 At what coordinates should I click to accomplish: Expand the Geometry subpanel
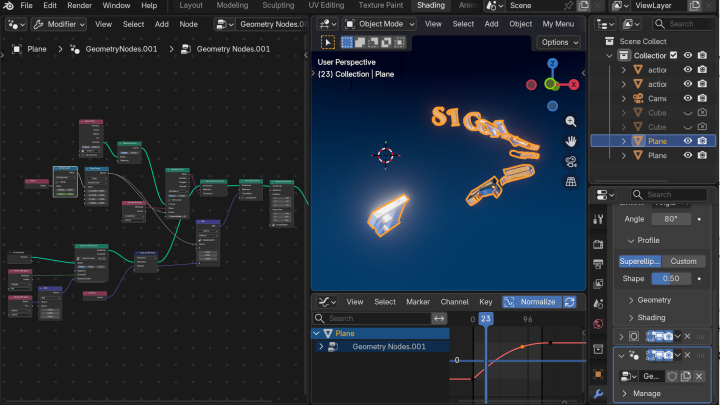[x=654, y=300]
